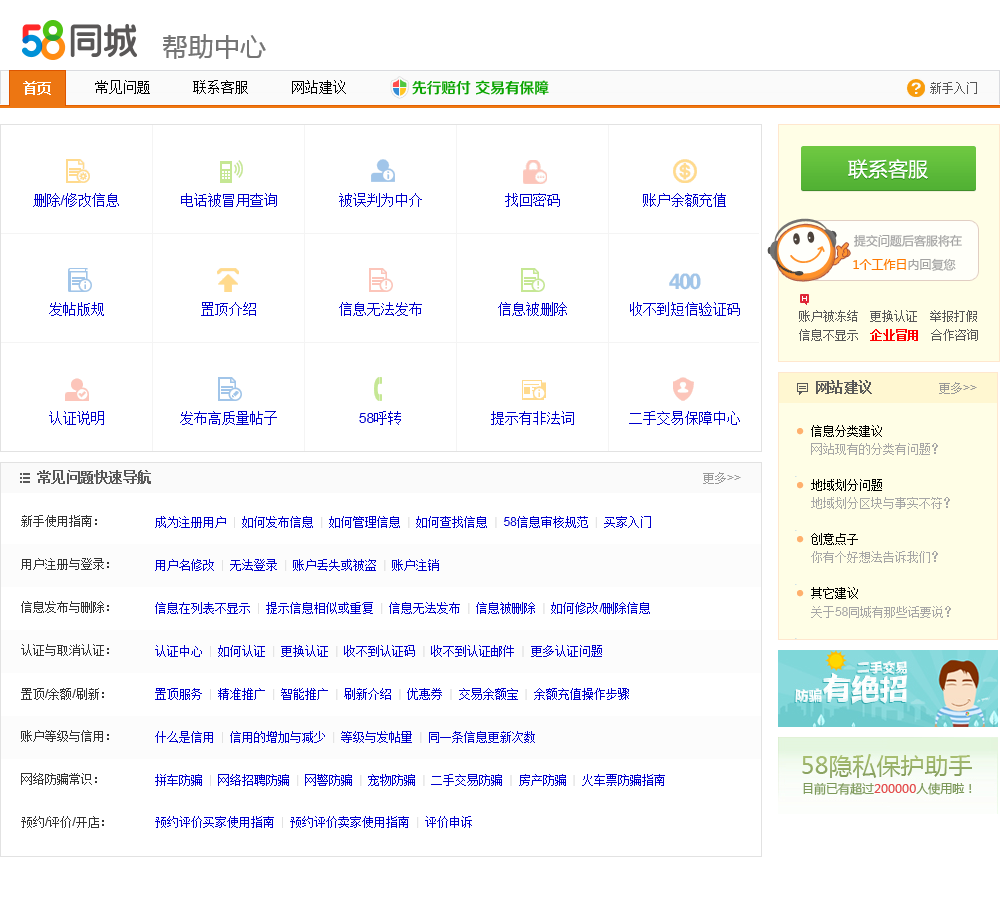Click the green 联系客服 button
Image resolution: width=1000 pixels, height=909 pixels.
click(x=888, y=168)
